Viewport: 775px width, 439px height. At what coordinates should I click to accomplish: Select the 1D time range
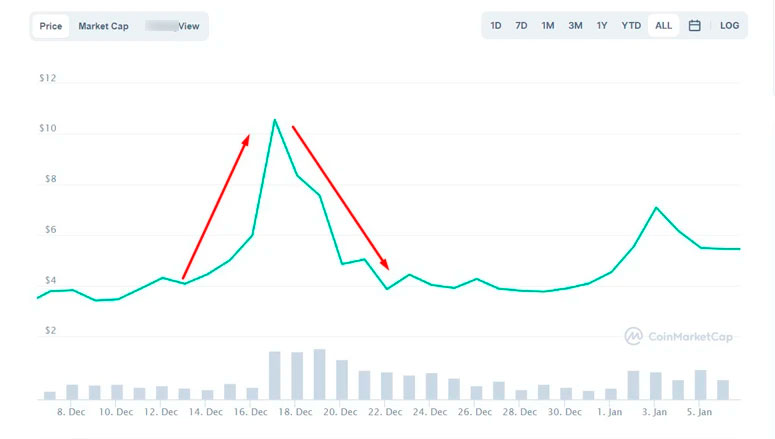496,25
